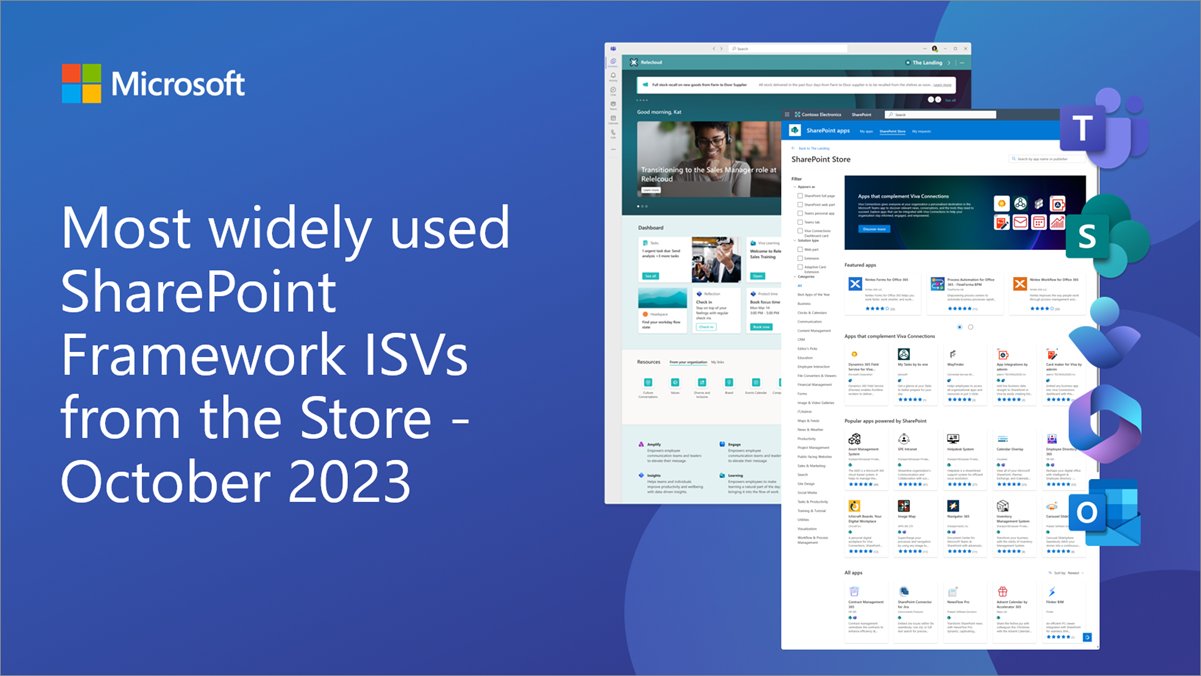This screenshot has width=1201, height=676.
Task: Open the Advent Calendar by Accelerator 365 icon
Action: (1001, 592)
